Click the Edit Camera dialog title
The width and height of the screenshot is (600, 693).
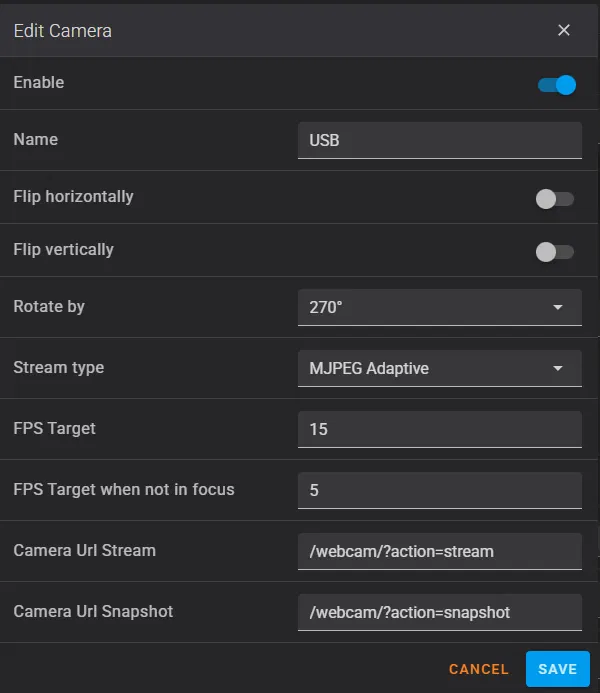(62, 31)
